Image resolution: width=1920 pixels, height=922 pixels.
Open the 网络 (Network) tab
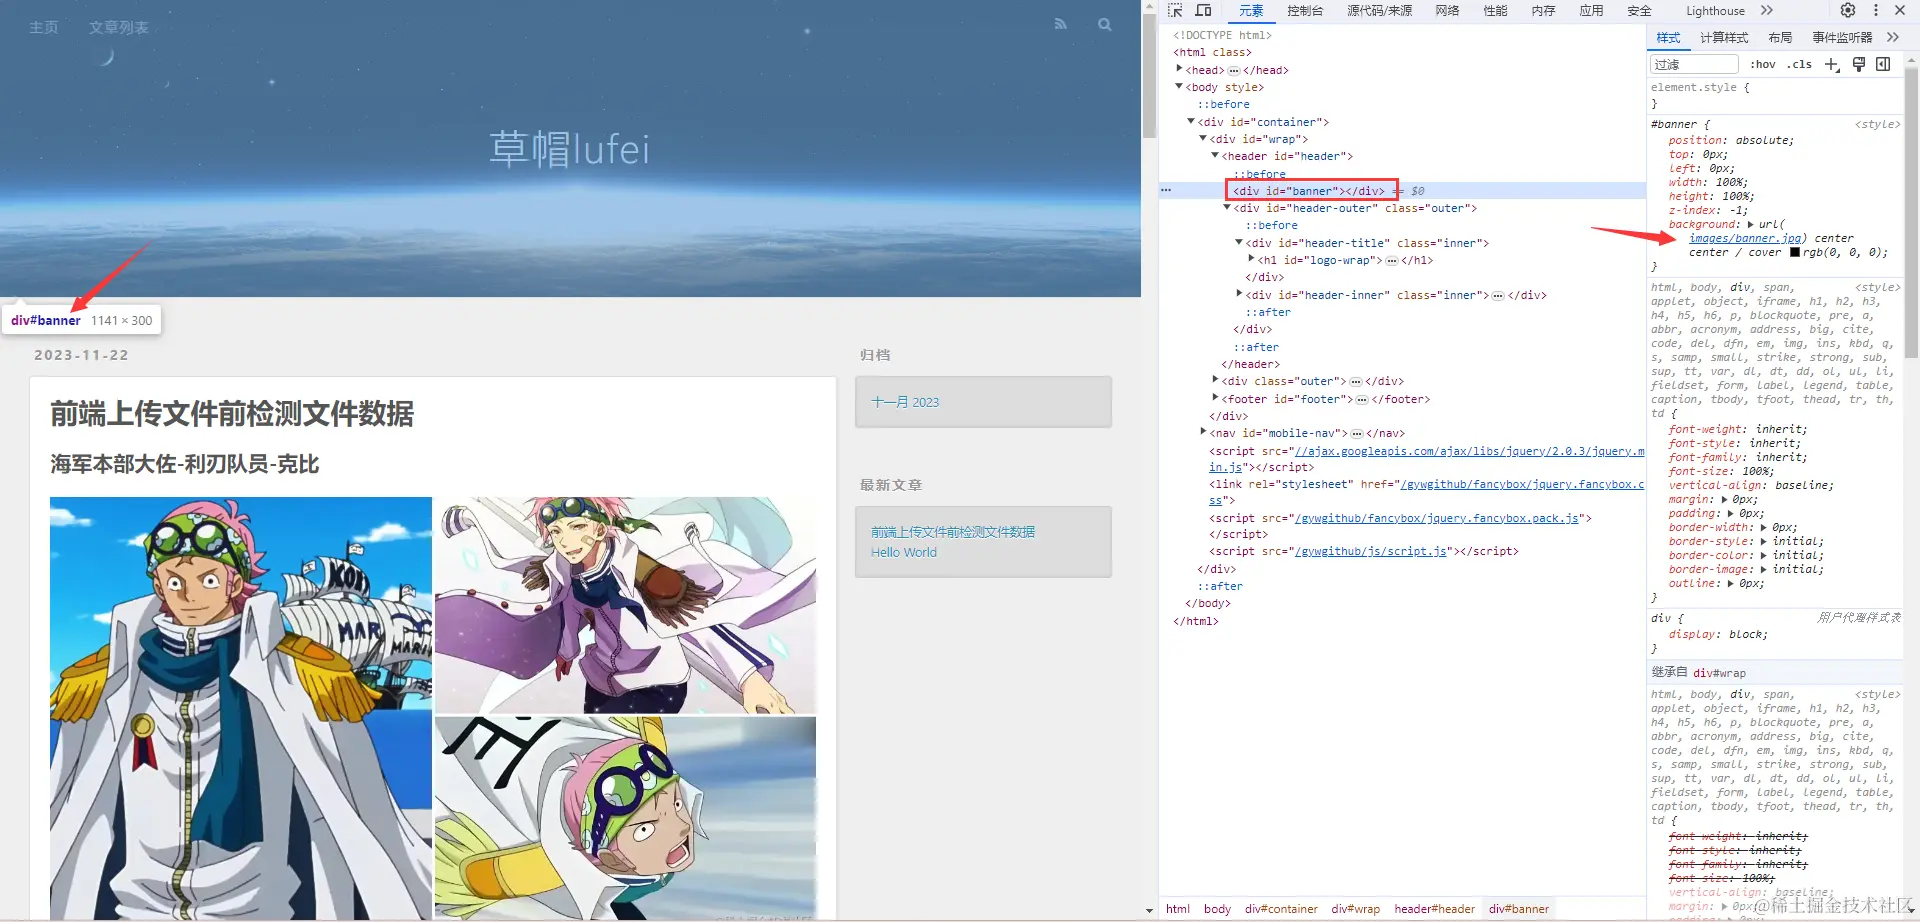[x=1447, y=11]
